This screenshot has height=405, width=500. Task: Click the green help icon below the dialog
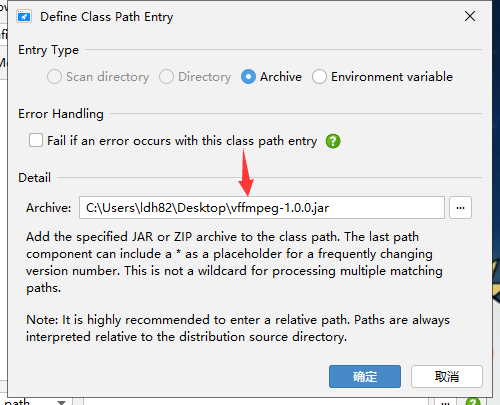[473, 402]
